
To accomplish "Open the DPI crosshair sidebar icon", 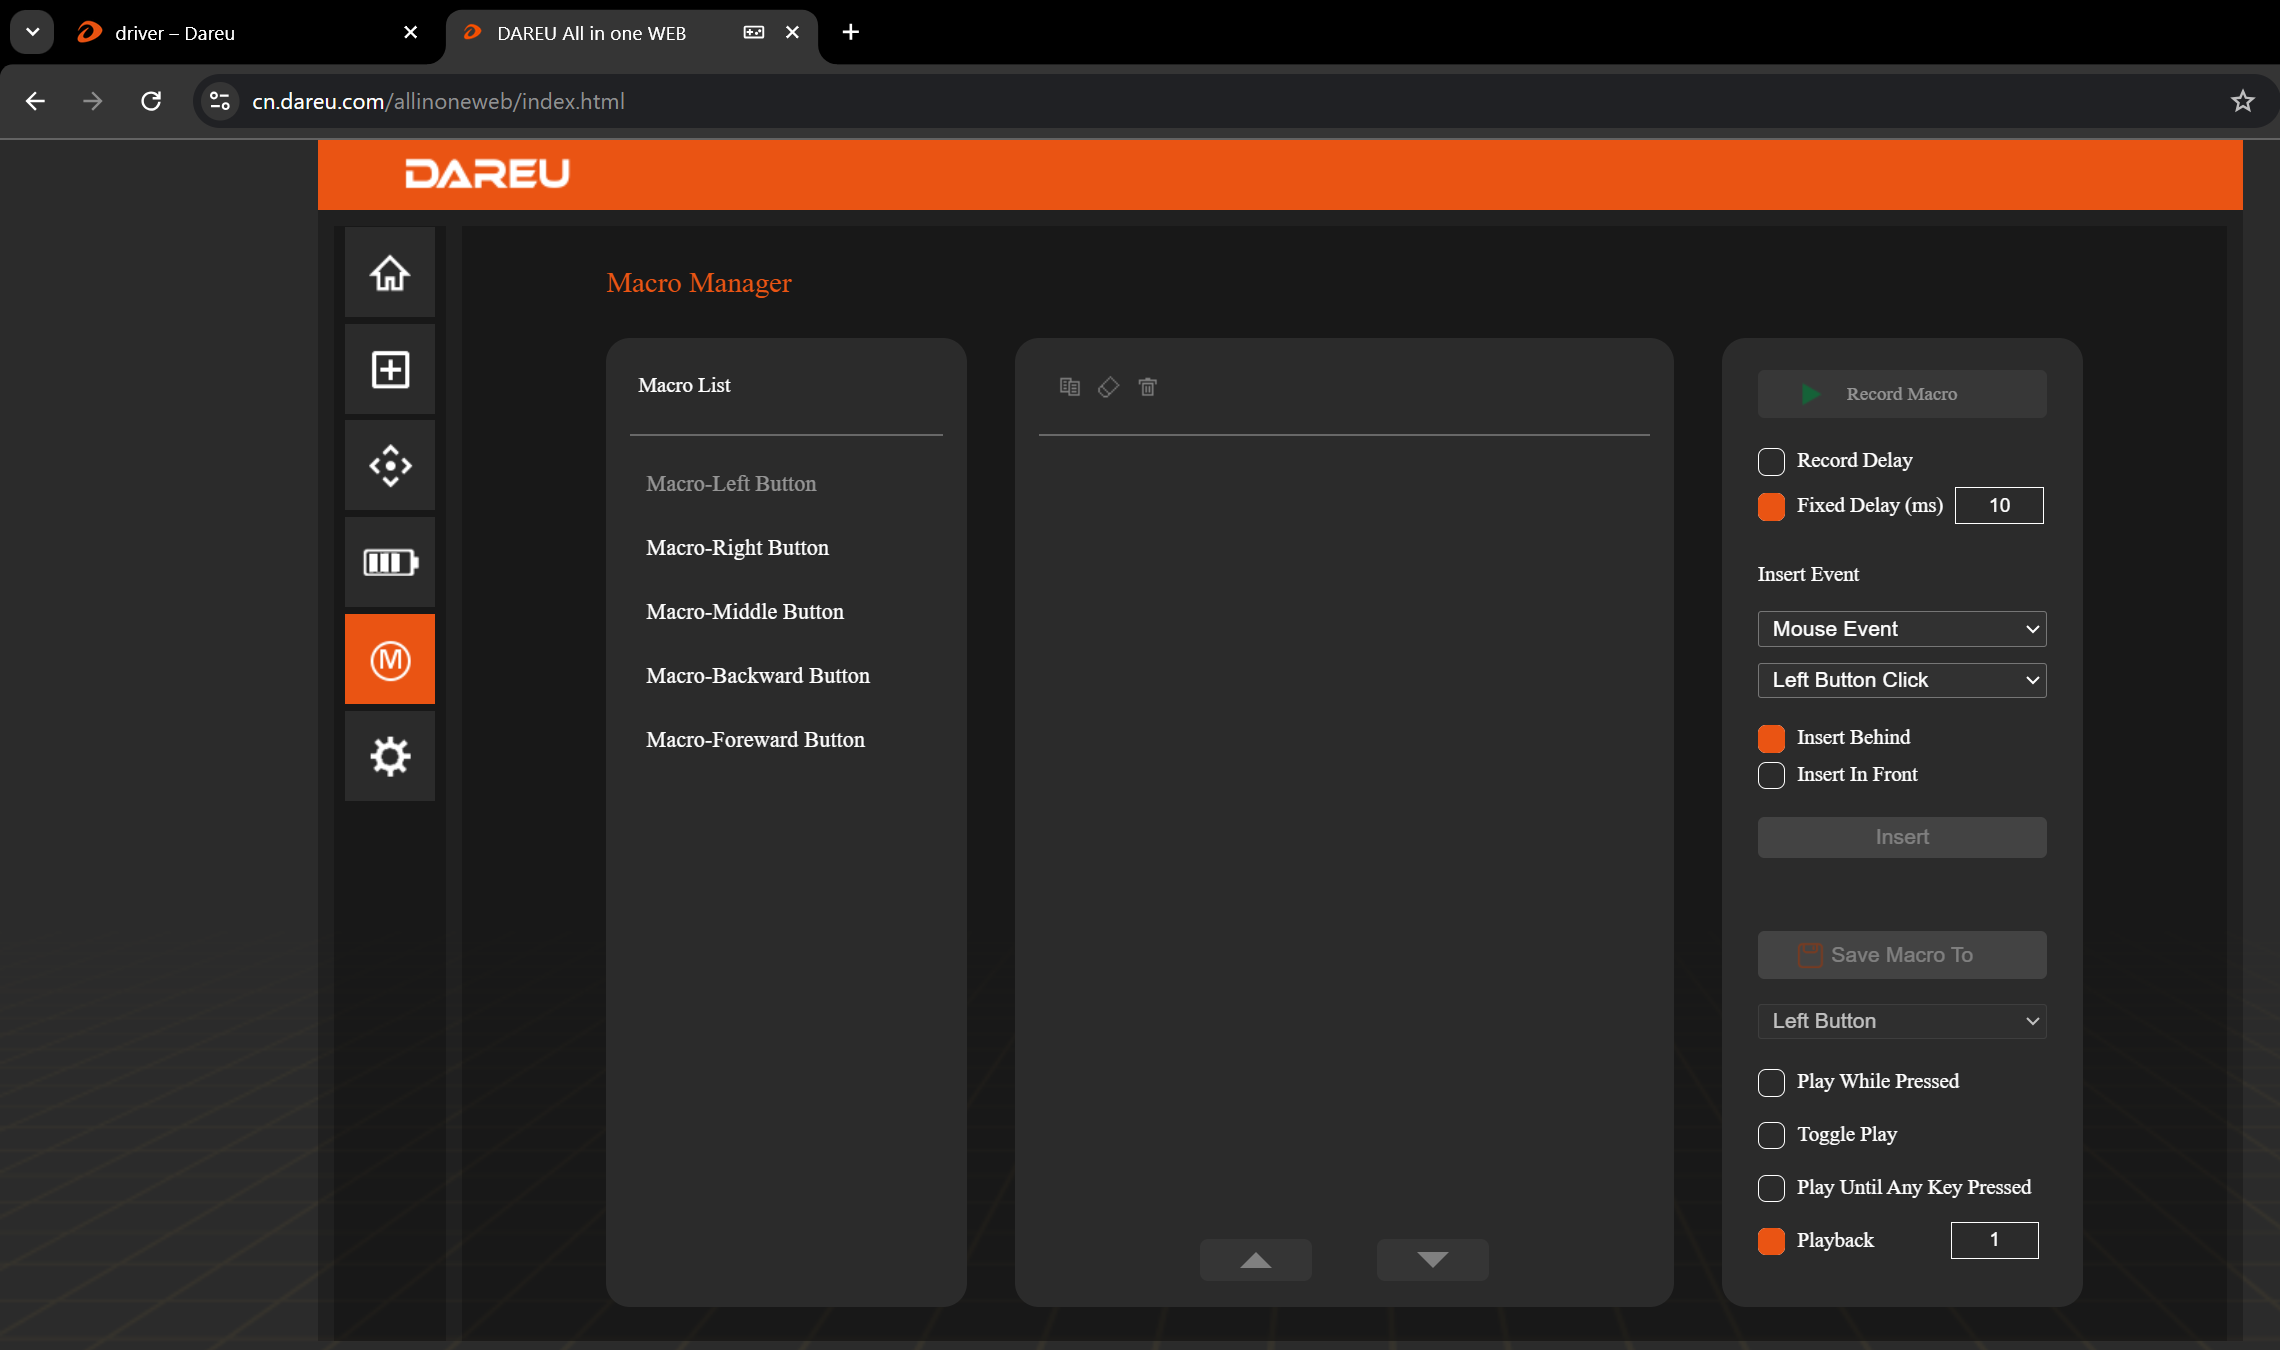I will point(390,466).
